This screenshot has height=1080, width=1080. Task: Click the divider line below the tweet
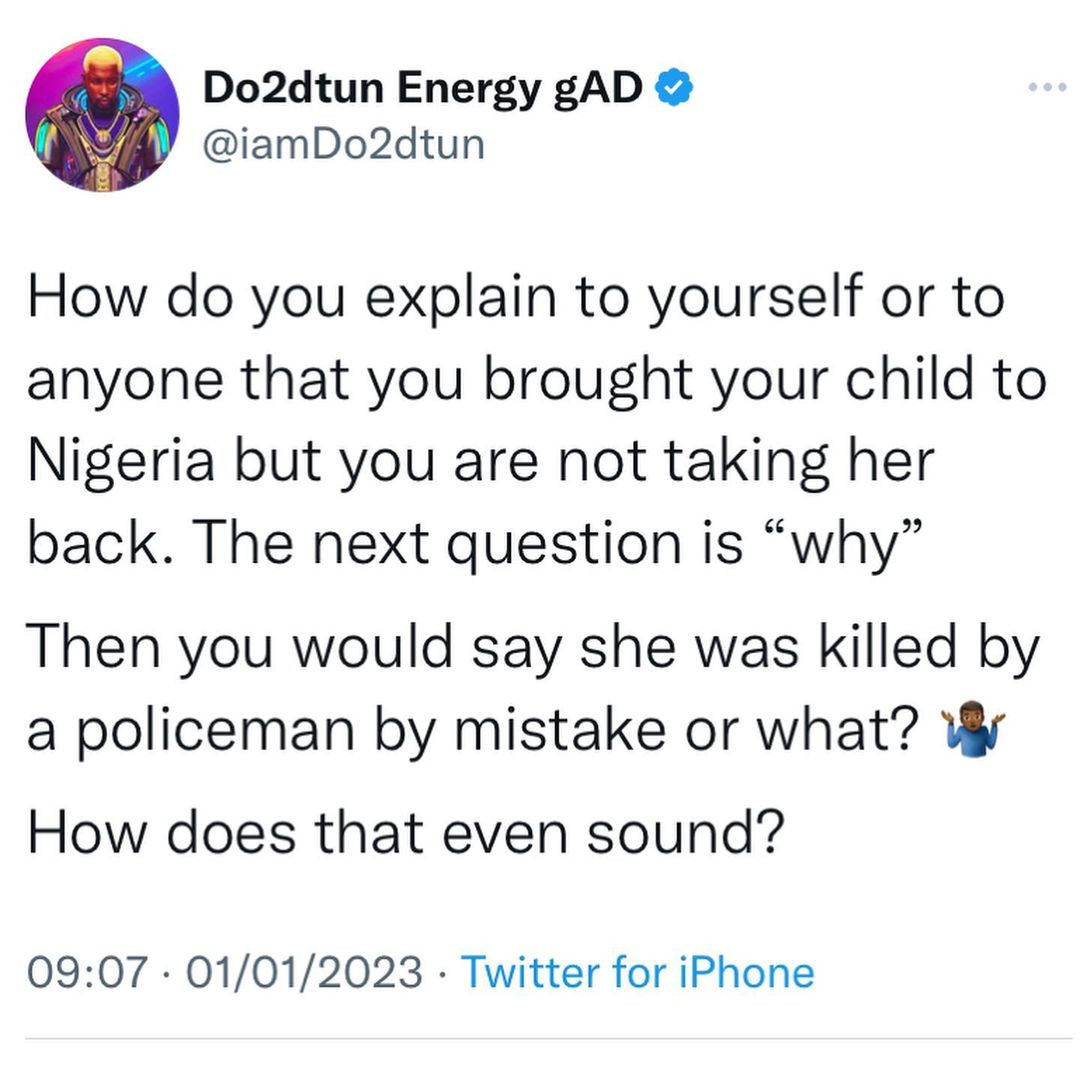point(540,1038)
